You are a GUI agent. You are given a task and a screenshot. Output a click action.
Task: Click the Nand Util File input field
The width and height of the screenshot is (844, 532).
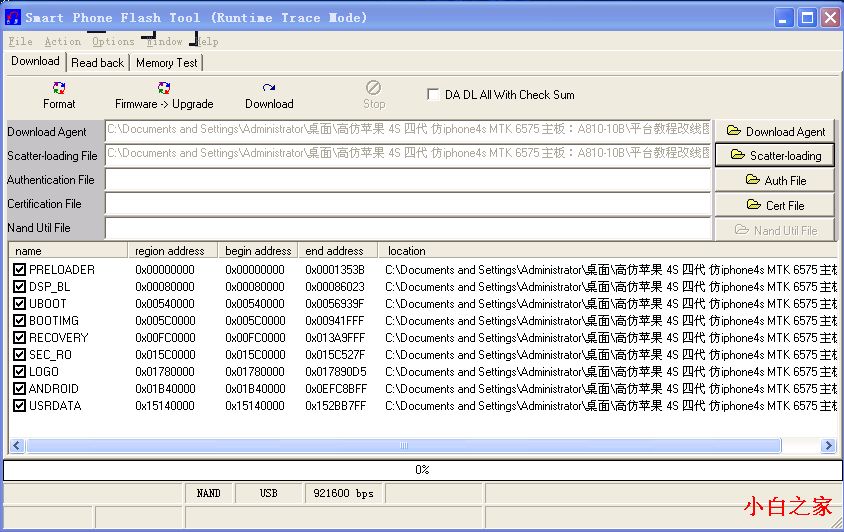408,228
